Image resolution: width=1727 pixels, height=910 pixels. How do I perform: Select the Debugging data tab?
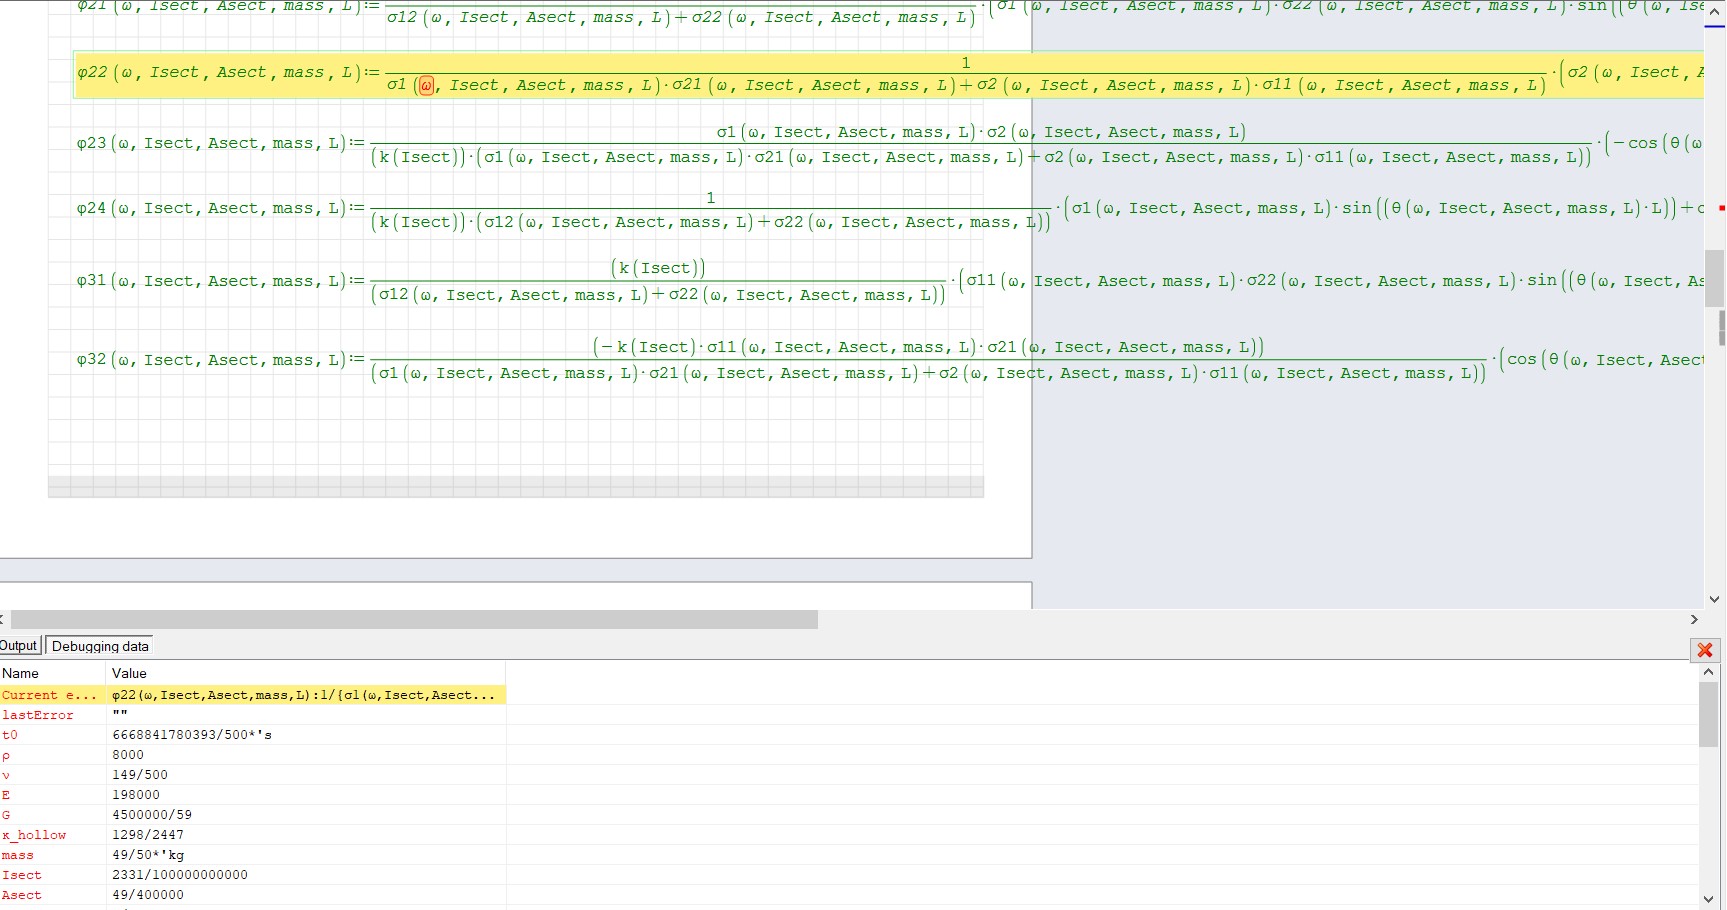coord(100,646)
